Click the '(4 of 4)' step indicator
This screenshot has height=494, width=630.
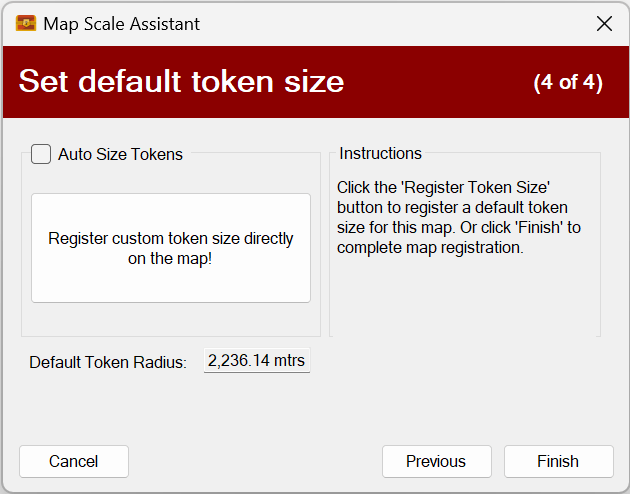pos(568,82)
